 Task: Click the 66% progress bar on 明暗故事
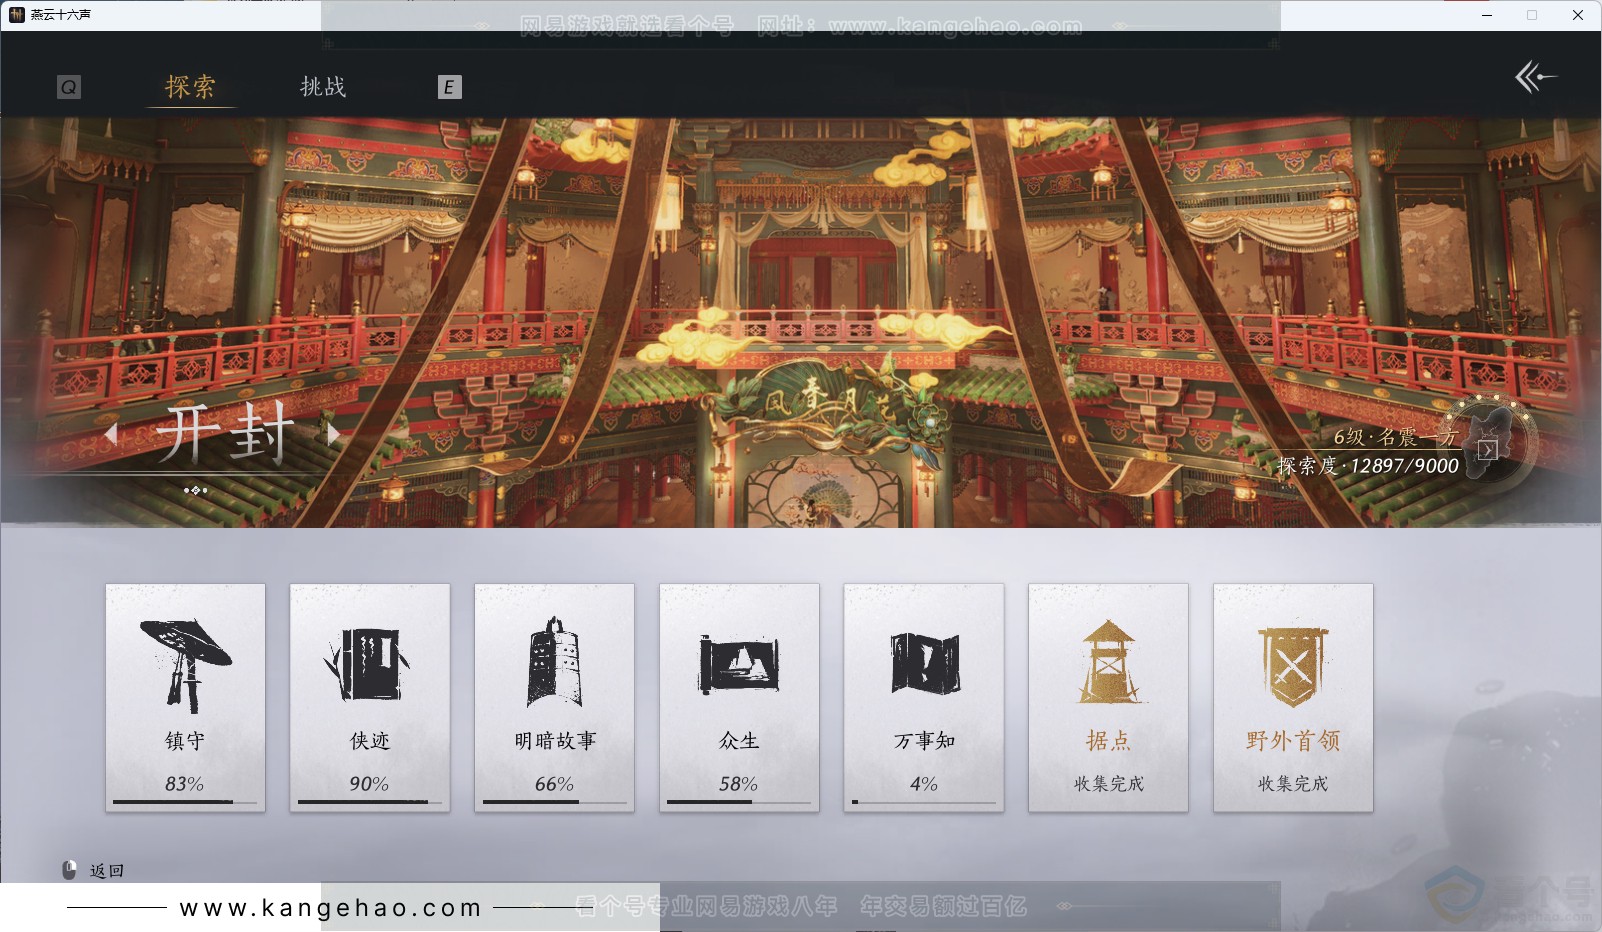click(x=555, y=802)
